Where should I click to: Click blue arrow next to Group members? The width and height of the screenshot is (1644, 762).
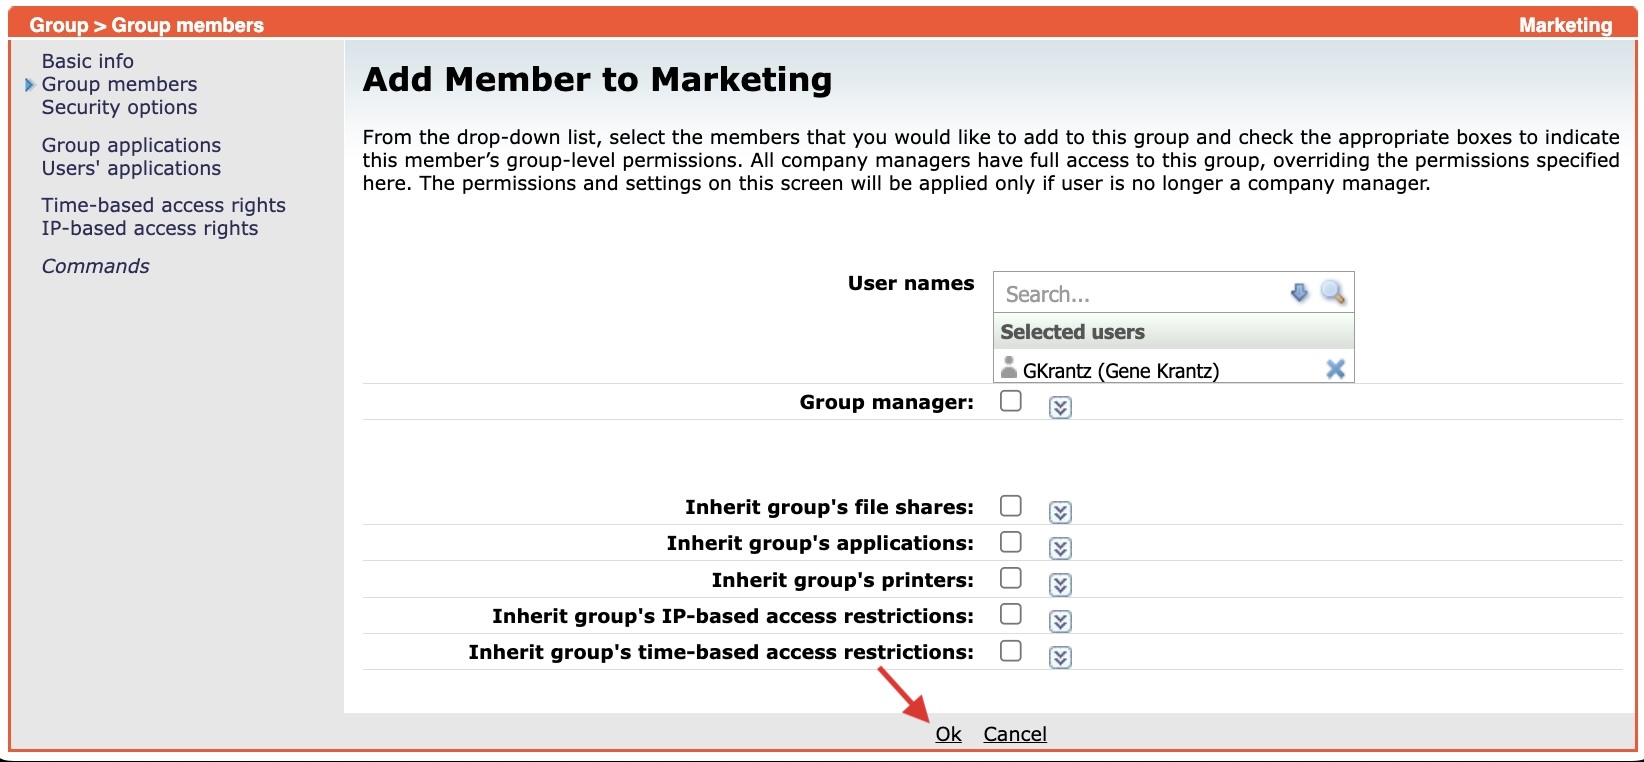pos(29,85)
